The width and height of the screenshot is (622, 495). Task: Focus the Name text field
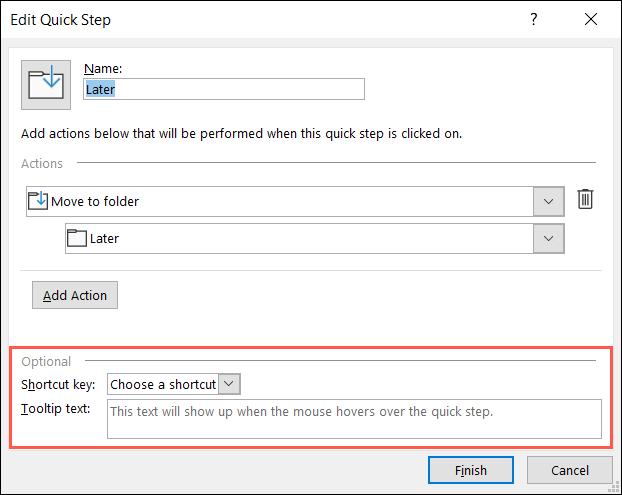[x=224, y=89]
